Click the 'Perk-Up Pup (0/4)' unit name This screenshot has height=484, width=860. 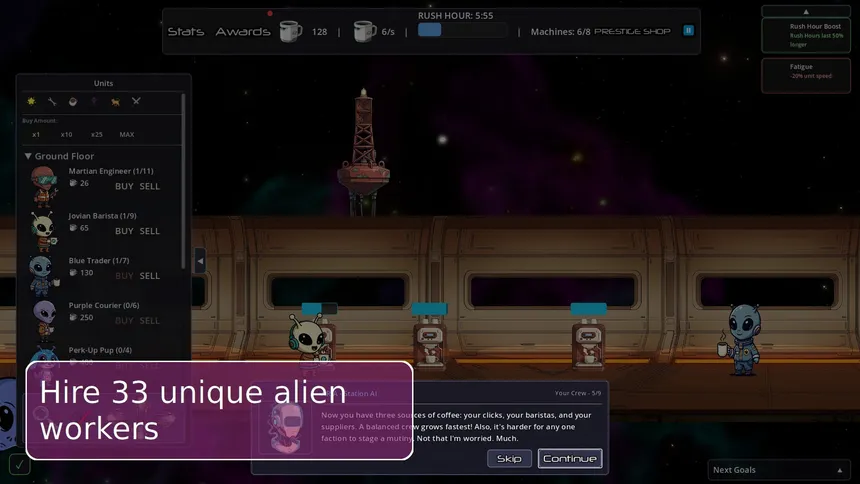tap(100, 350)
